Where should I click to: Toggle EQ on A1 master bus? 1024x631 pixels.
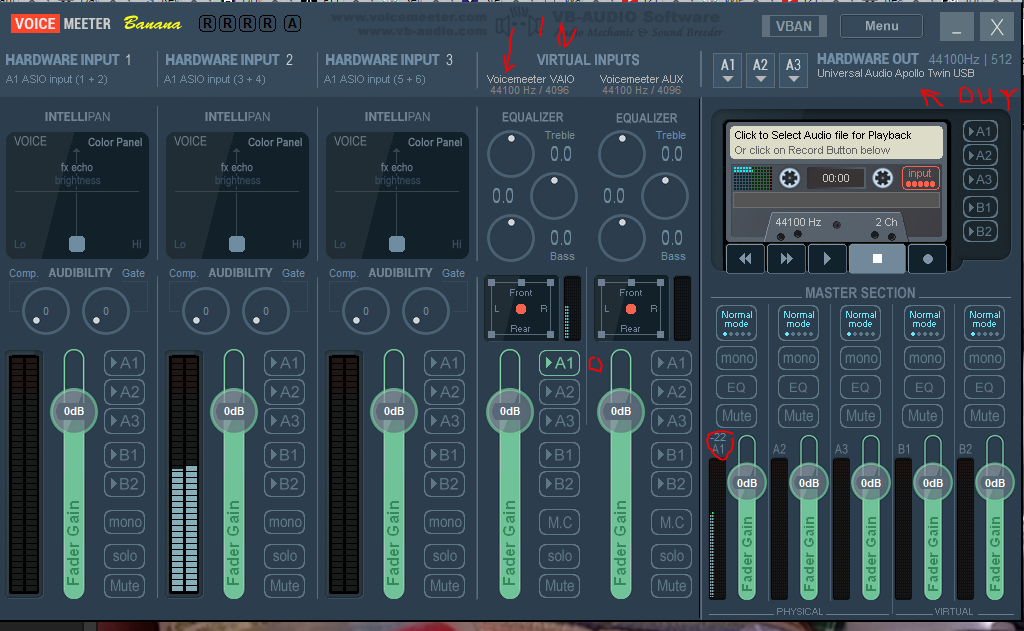coord(736,387)
